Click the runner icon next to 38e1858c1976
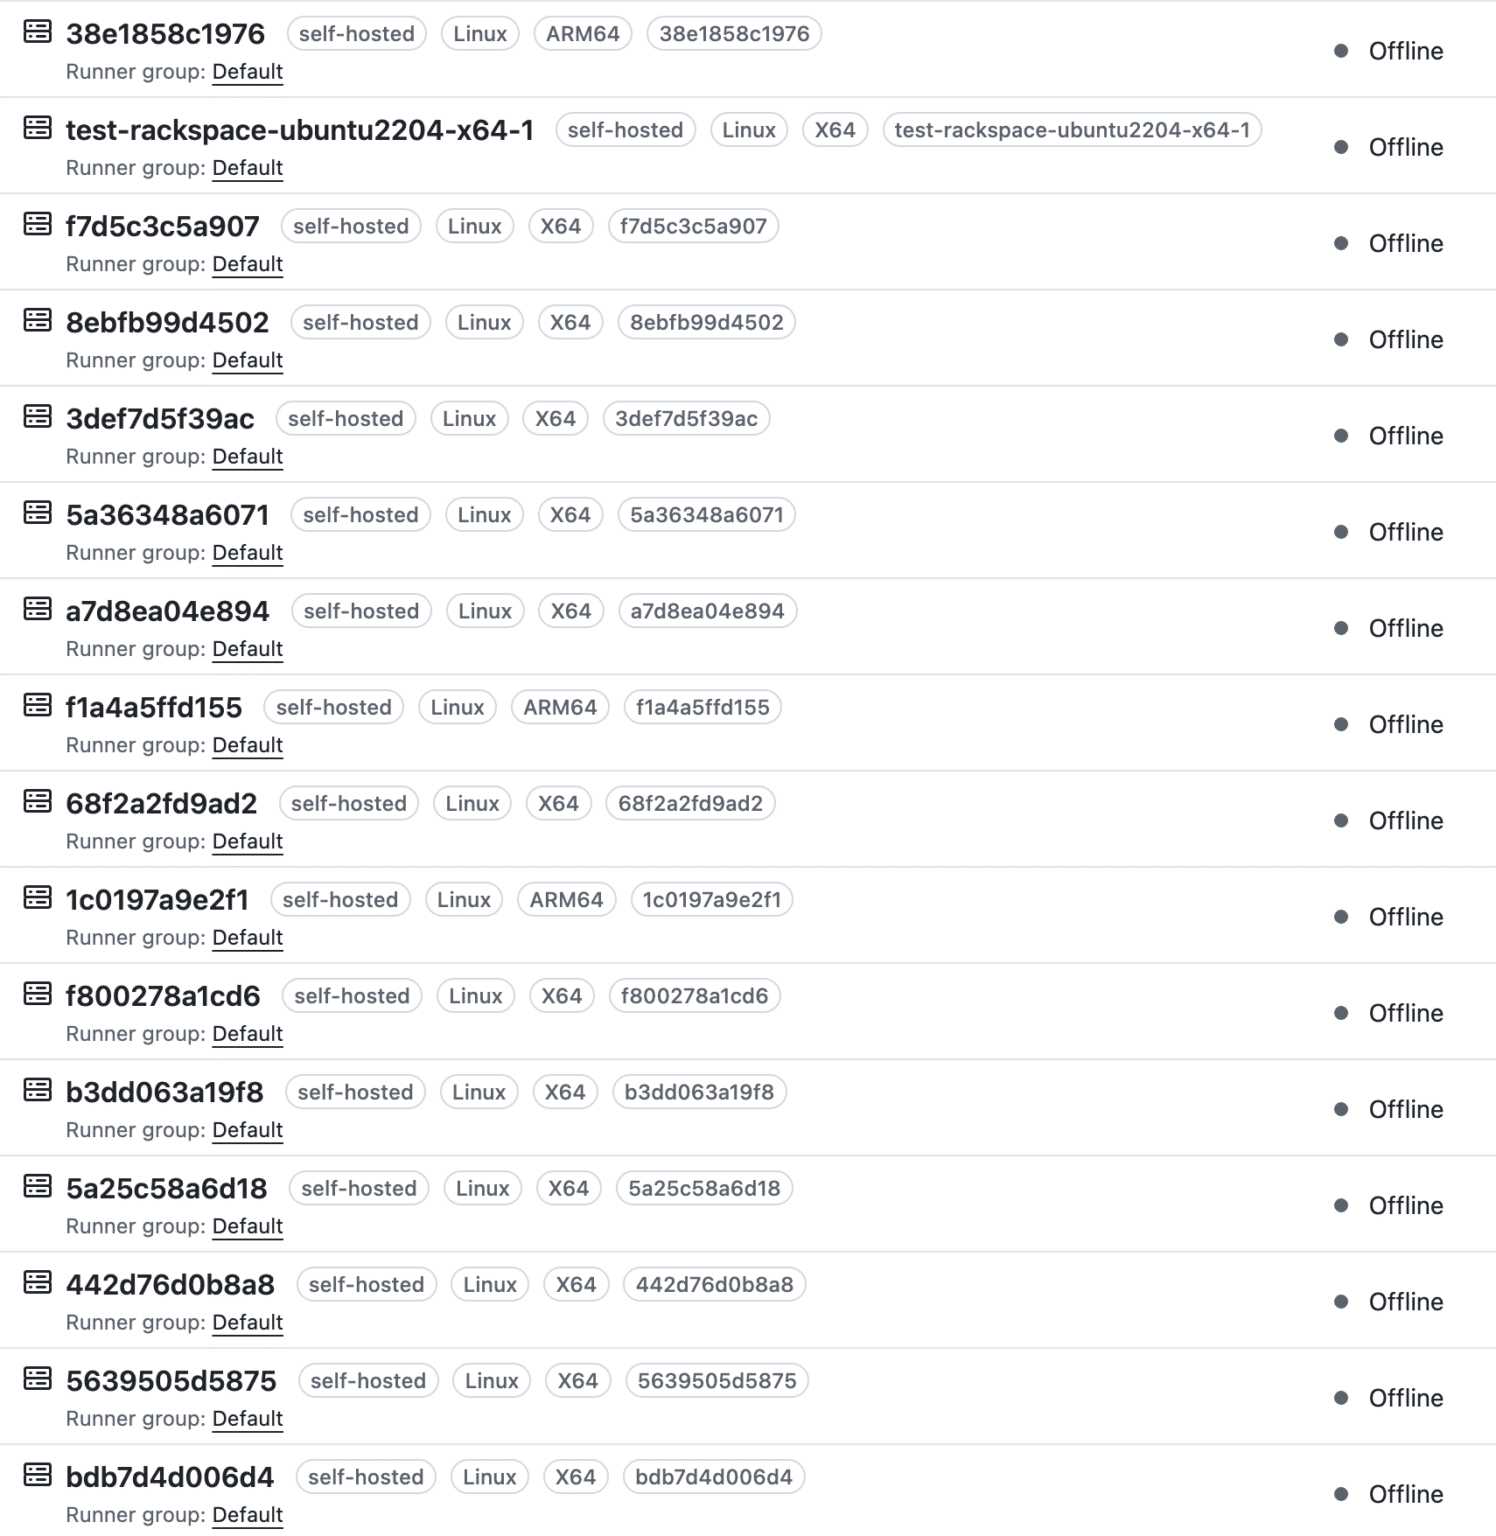The height and width of the screenshot is (1536, 1496). (x=36, y=33)
